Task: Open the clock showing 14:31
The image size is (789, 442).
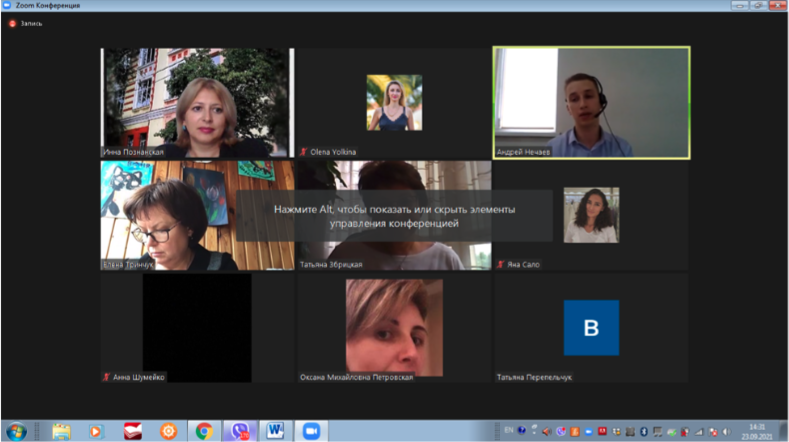Action: coord(759,430)
